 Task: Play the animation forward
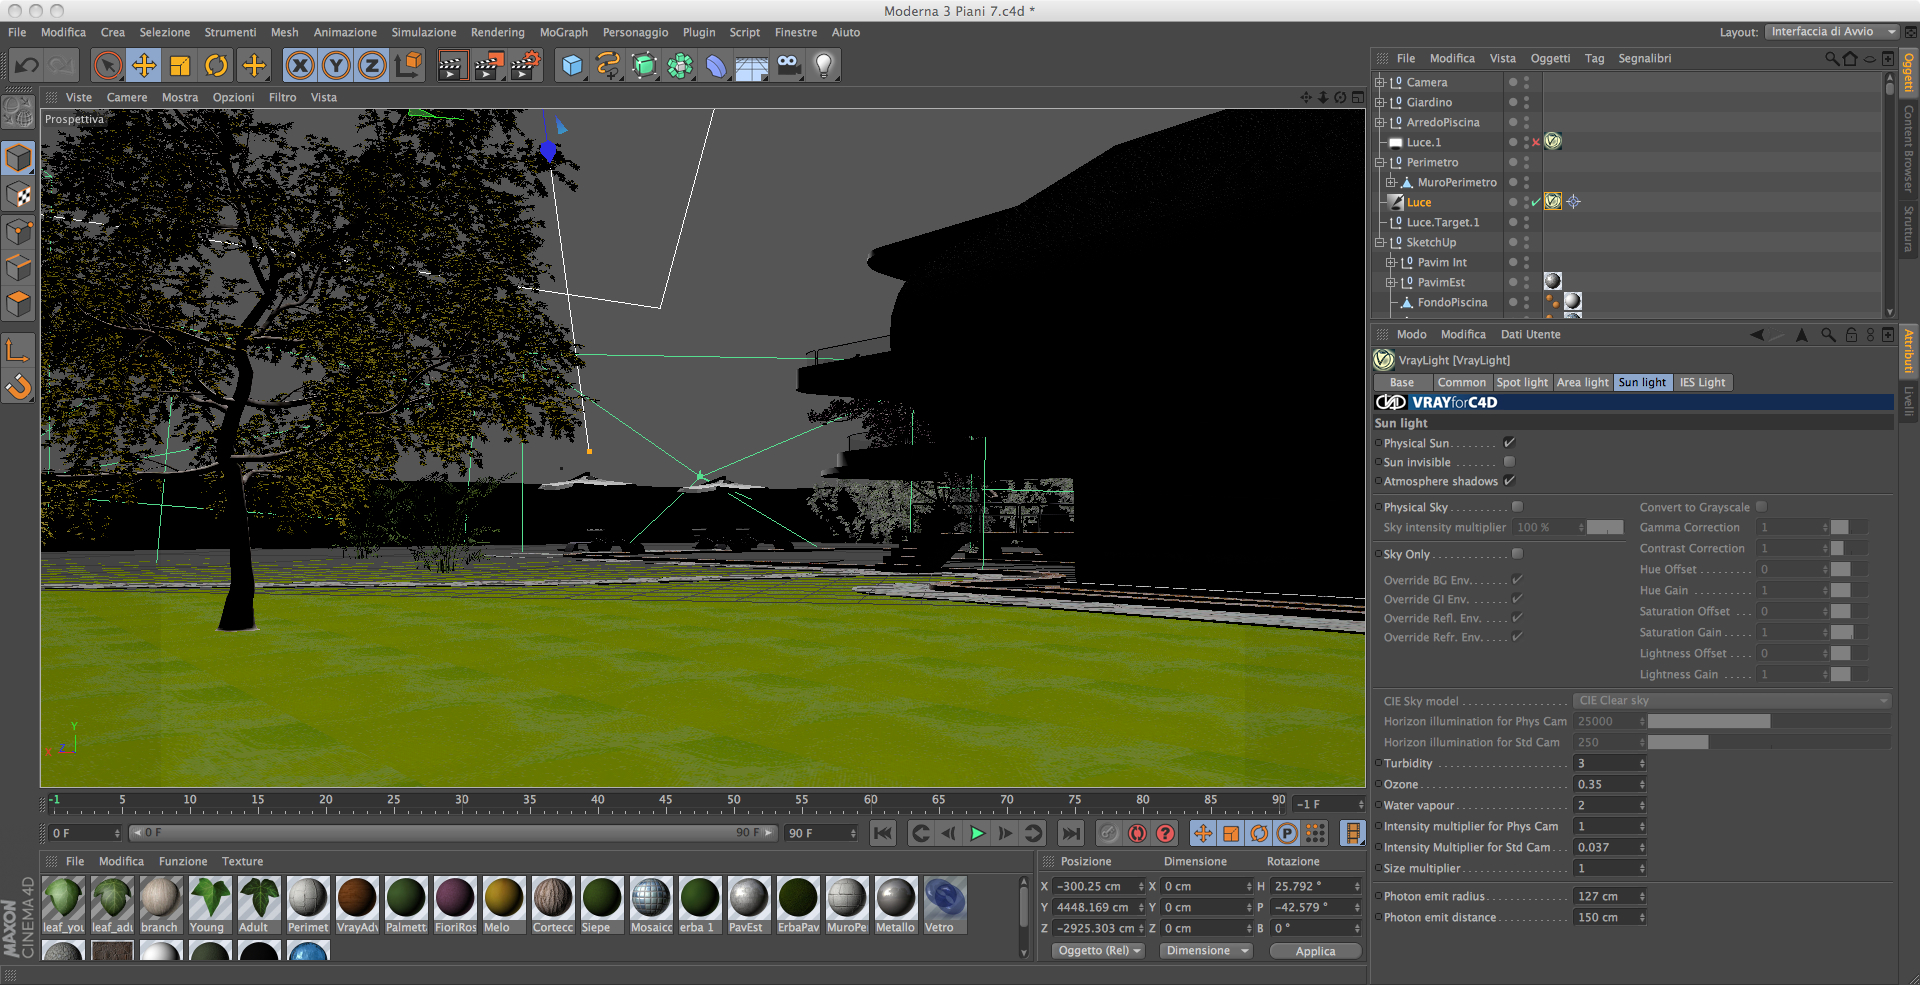[977, 833]
